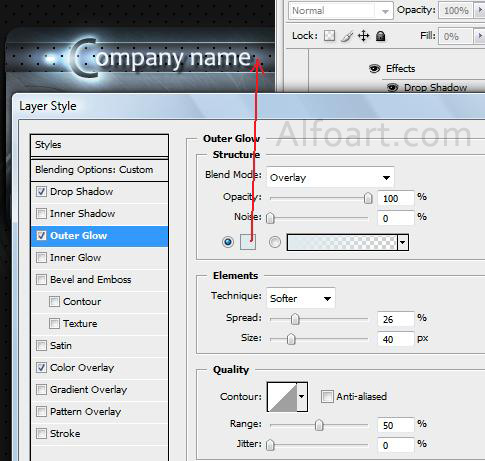
Task: Enable the Pattern Overlay checkbox
Action: coord(41,412)
